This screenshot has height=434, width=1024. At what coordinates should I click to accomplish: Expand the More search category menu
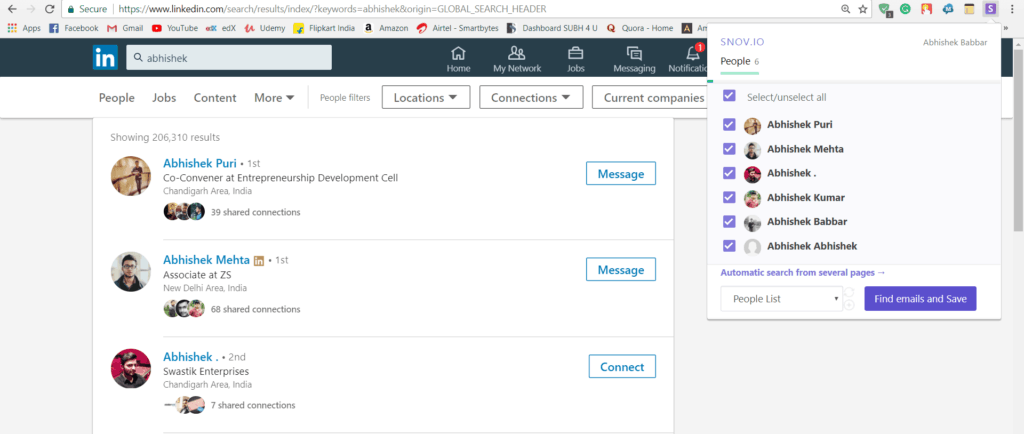[274, 97]
